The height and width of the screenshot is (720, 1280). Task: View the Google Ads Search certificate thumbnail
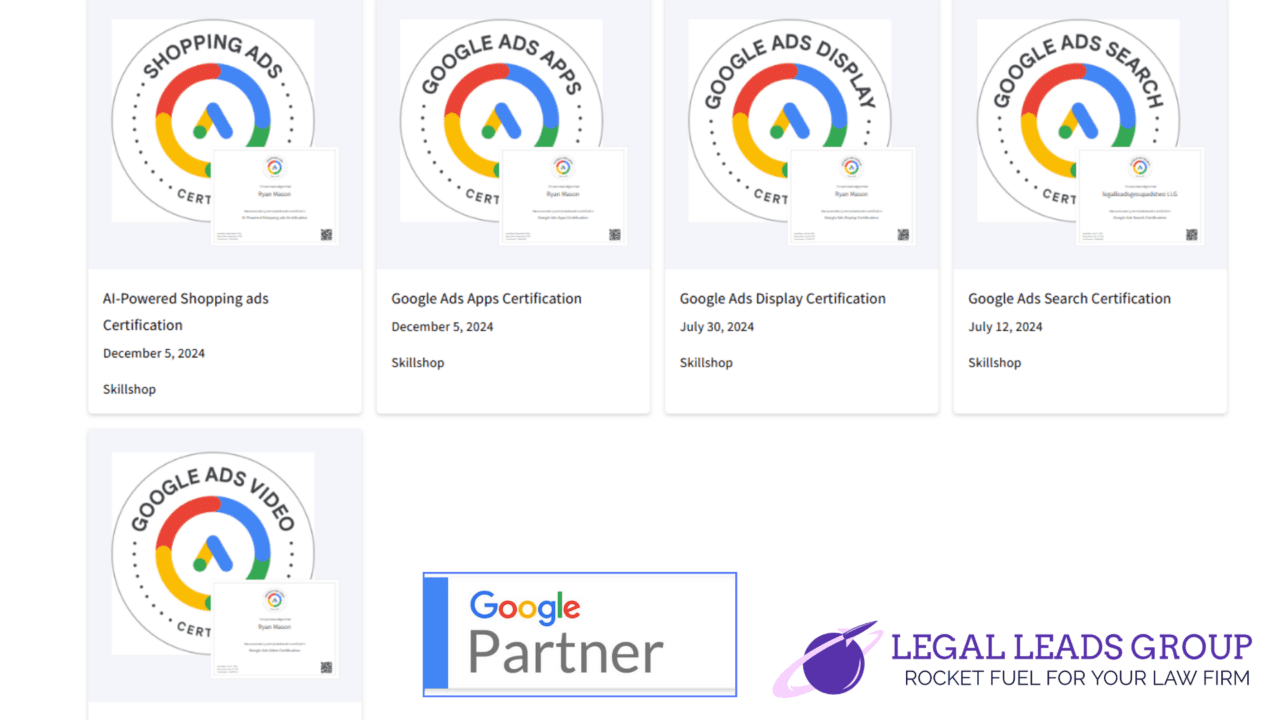[1140, 196]
